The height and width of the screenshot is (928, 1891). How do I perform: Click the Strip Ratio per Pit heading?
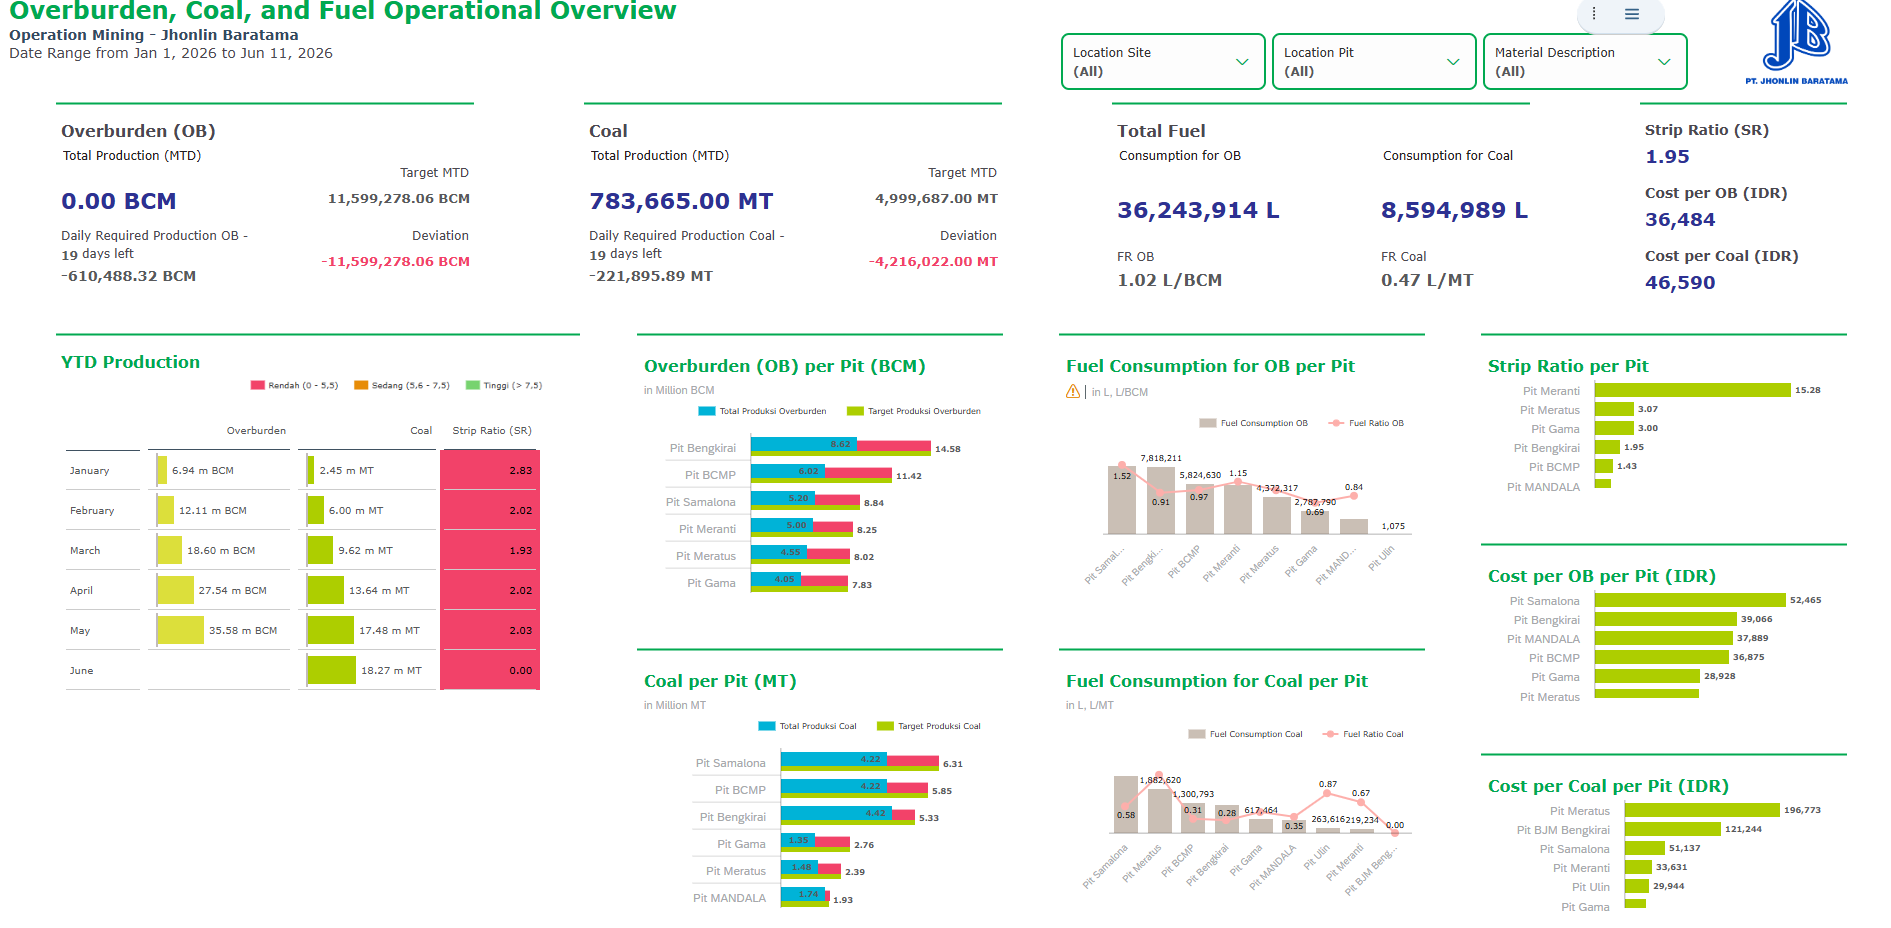1568,366
